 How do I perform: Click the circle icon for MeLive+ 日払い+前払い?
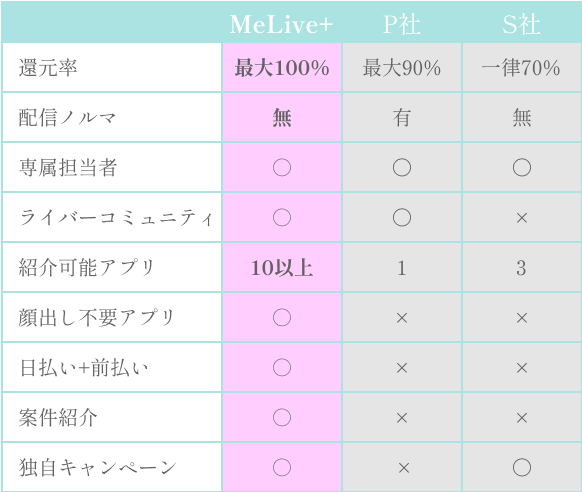(x=282, y=367)
